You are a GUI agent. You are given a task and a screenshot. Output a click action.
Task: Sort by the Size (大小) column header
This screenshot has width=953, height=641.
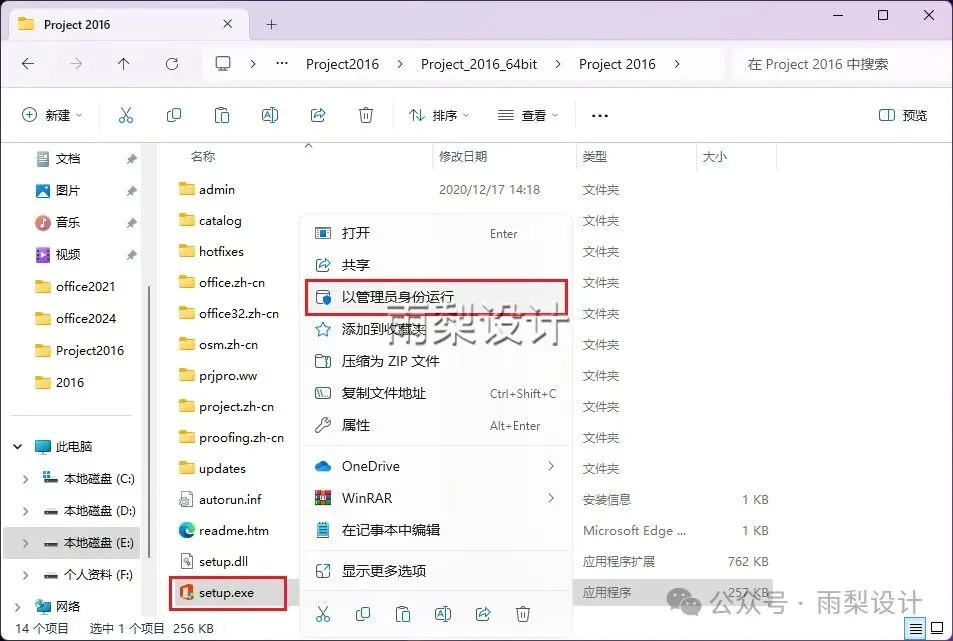(715, 156)
